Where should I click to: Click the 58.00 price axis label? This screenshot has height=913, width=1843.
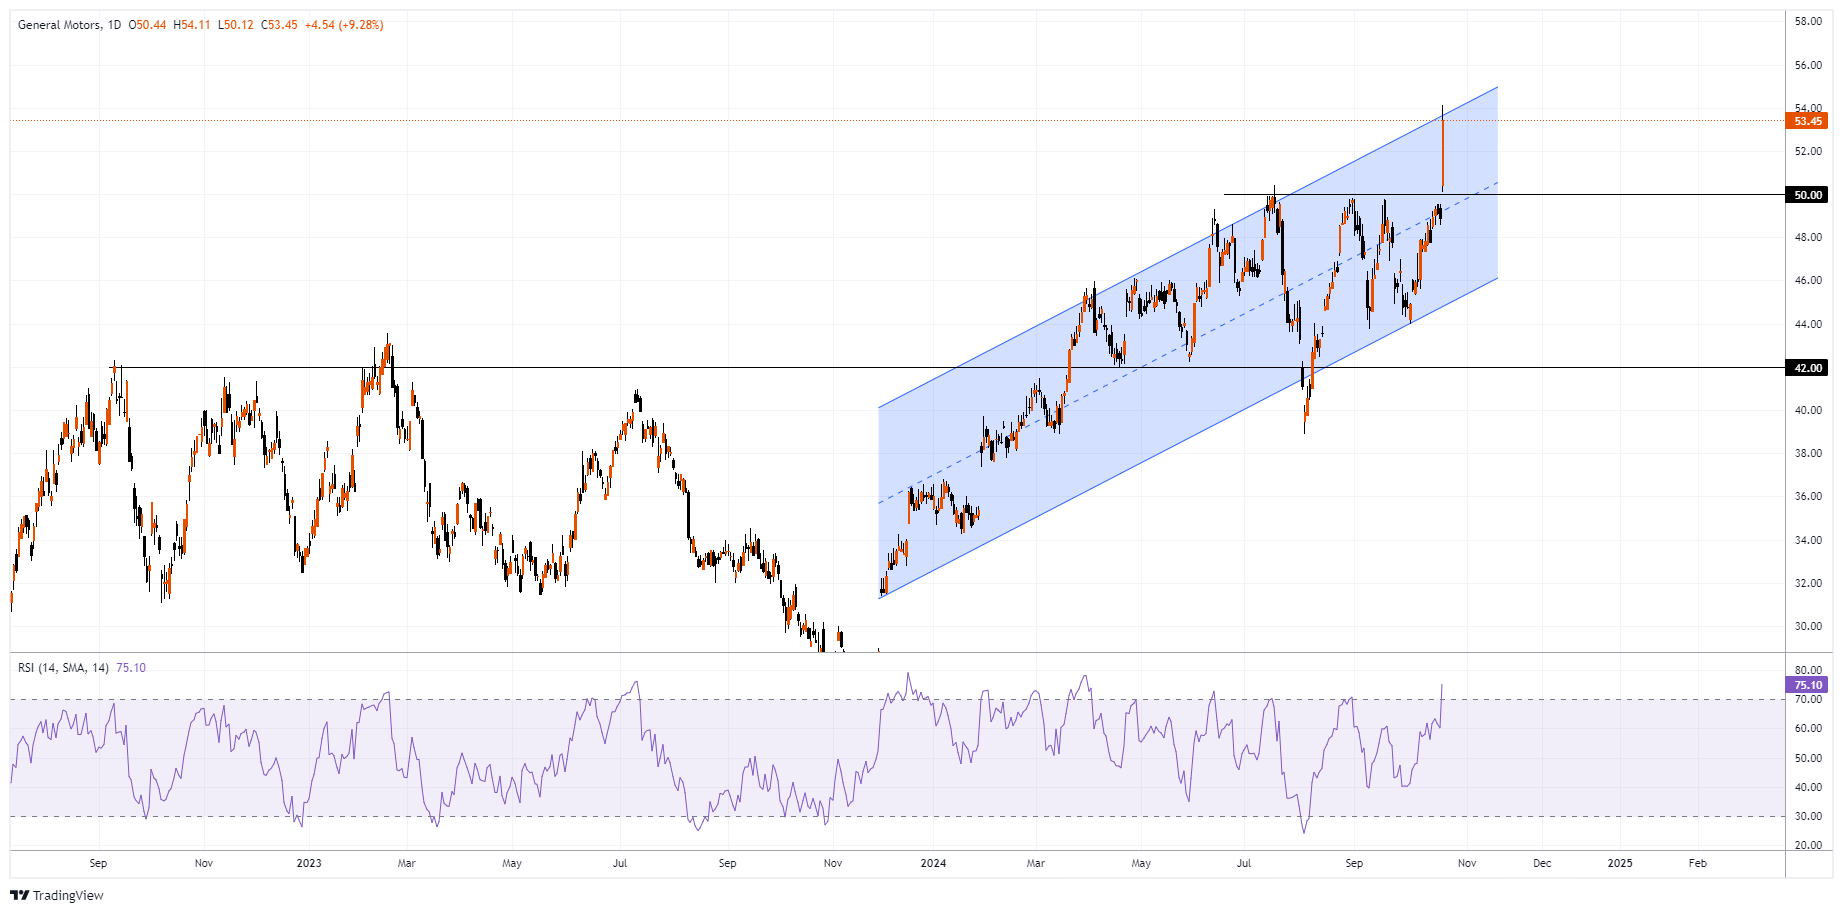[1808, 22]
